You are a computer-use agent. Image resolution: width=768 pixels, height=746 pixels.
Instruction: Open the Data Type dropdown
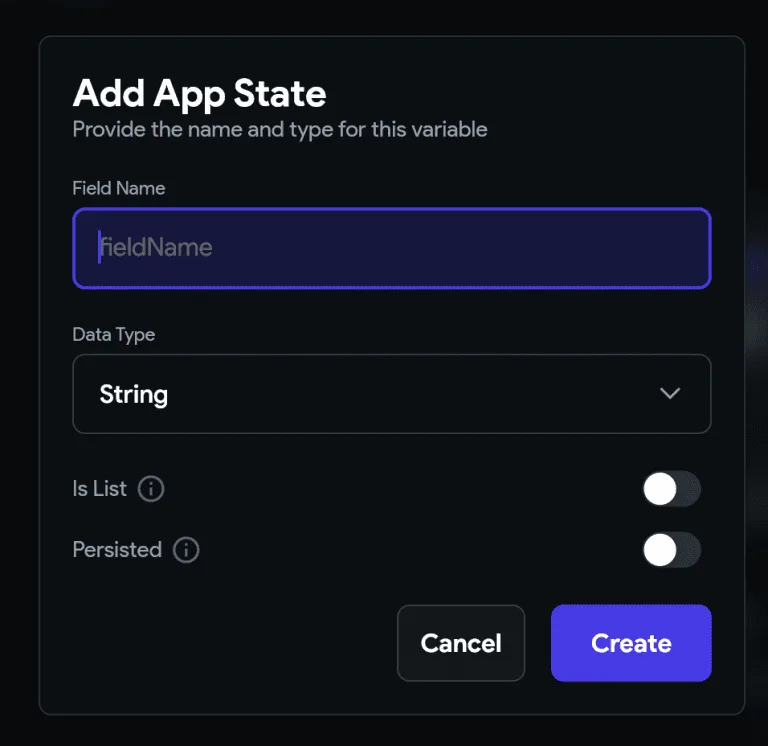[x=391, y=394]
